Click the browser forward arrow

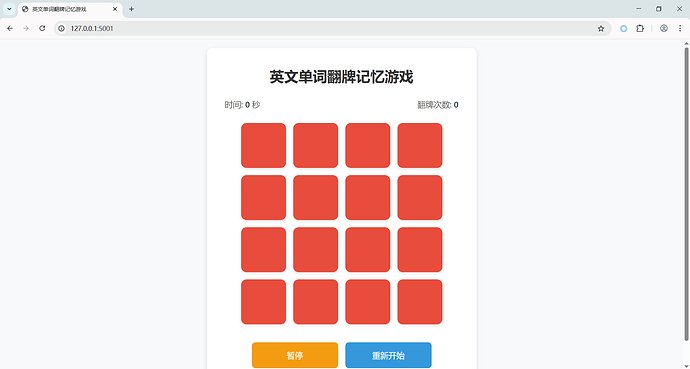26,28
